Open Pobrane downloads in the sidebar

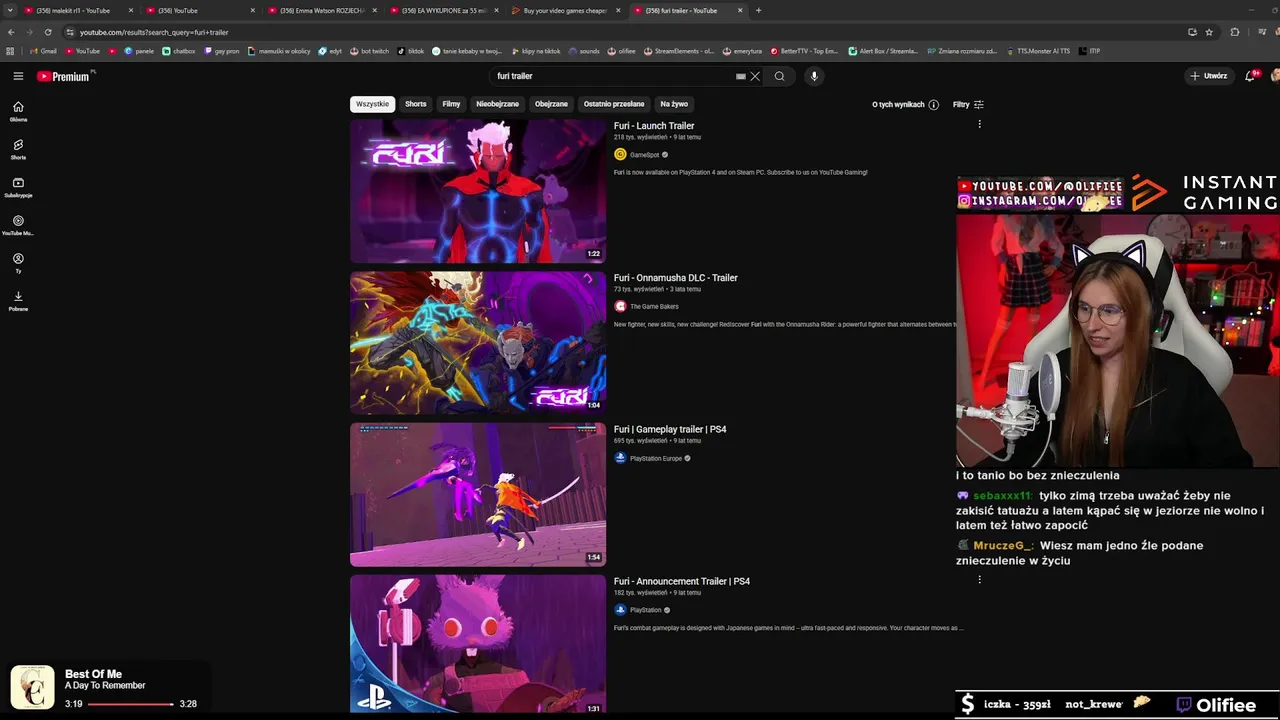pyautogui.click(x=18, y=301)
